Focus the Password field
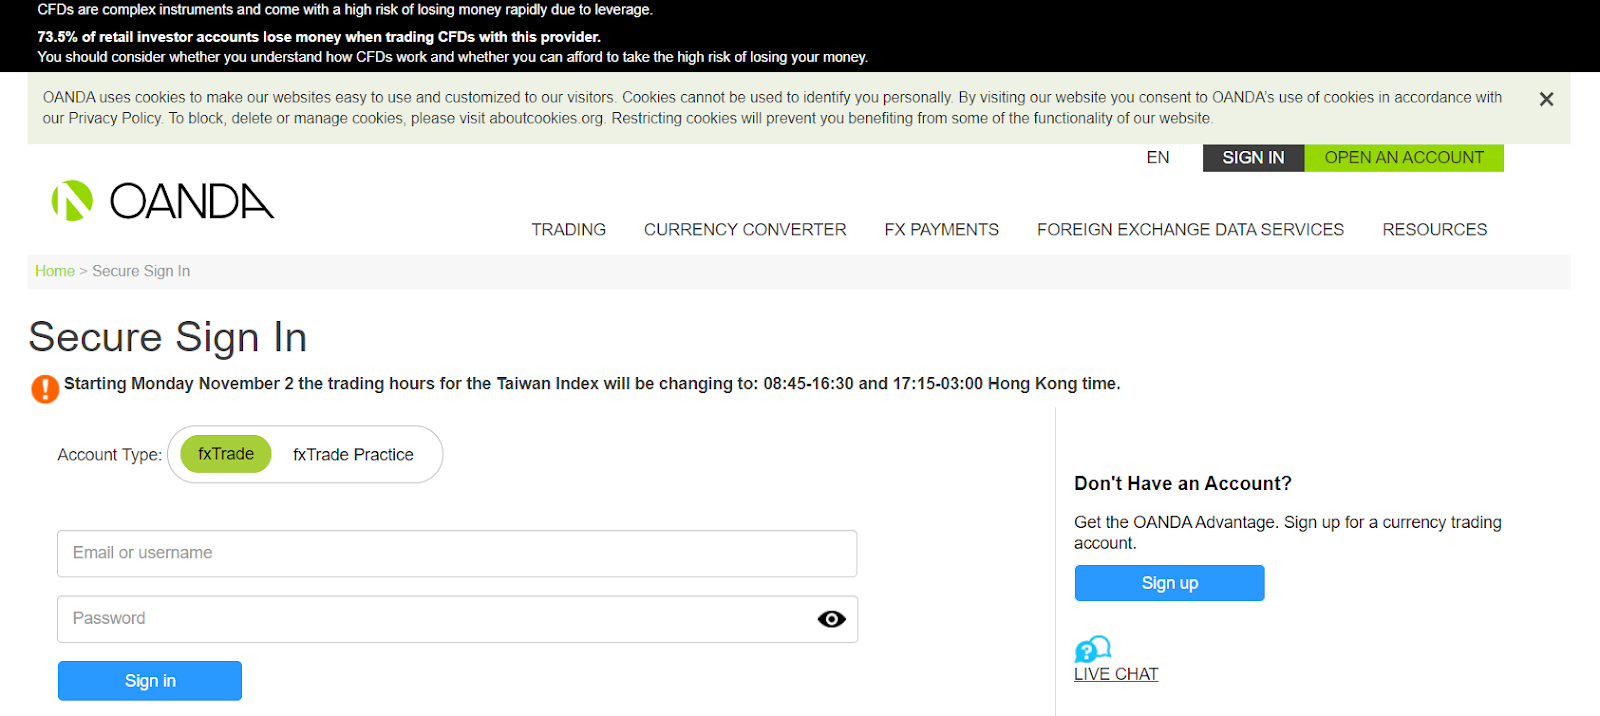This screenshot has height=716, width=1600. pos(457,619)
